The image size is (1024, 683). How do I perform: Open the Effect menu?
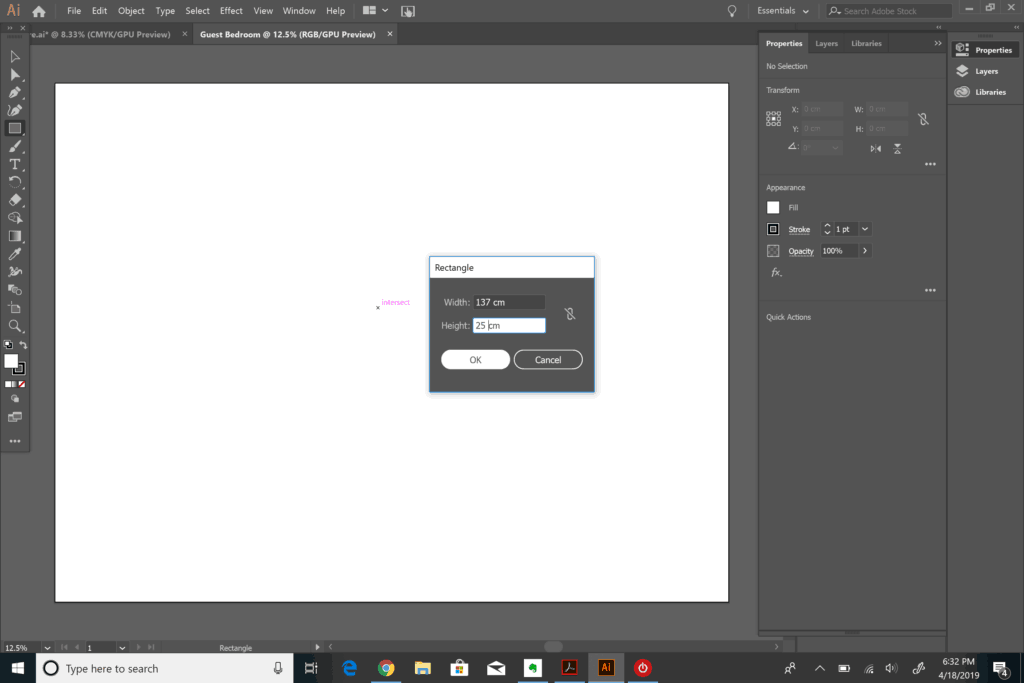(231, 11)
